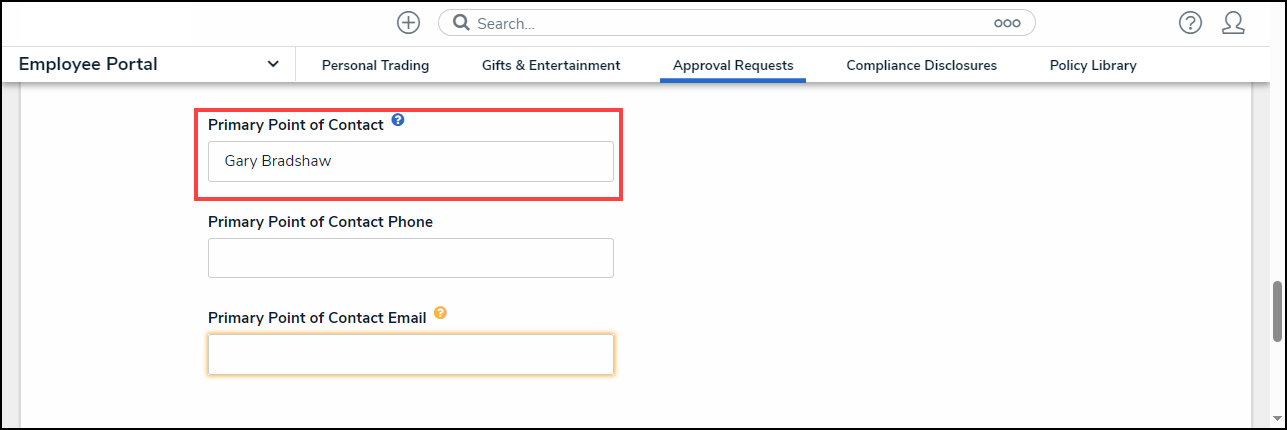
Task: Switch to the Personal Trading tab
Action: tap(375, 66)
